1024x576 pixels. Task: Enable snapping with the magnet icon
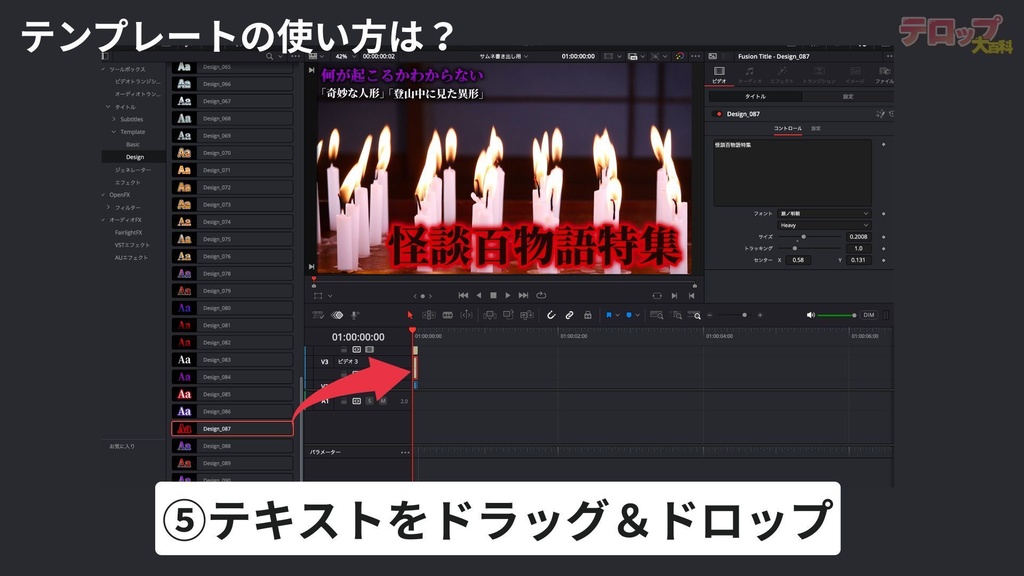(551, 315)
